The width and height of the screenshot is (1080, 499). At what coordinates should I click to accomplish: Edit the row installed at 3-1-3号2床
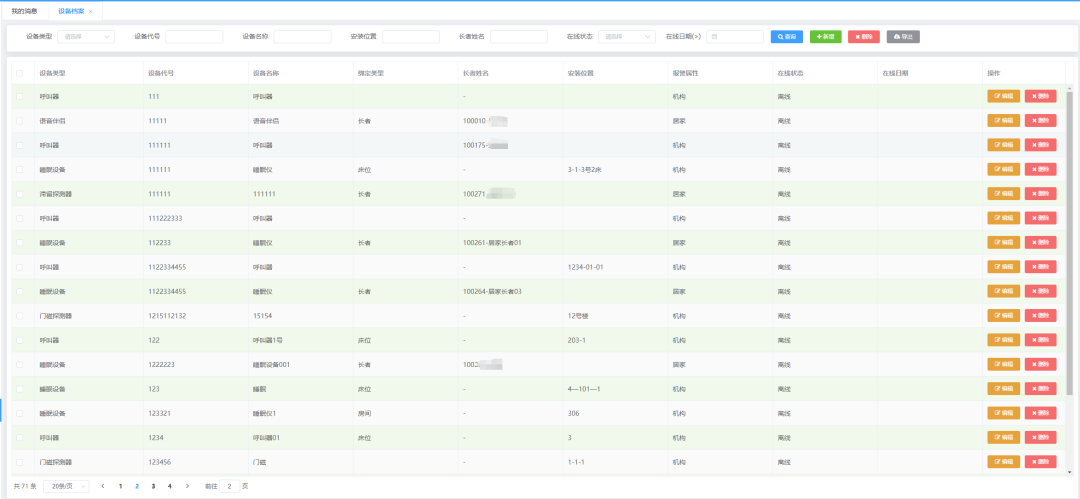pyautogui.click(x=1004, y=170)
